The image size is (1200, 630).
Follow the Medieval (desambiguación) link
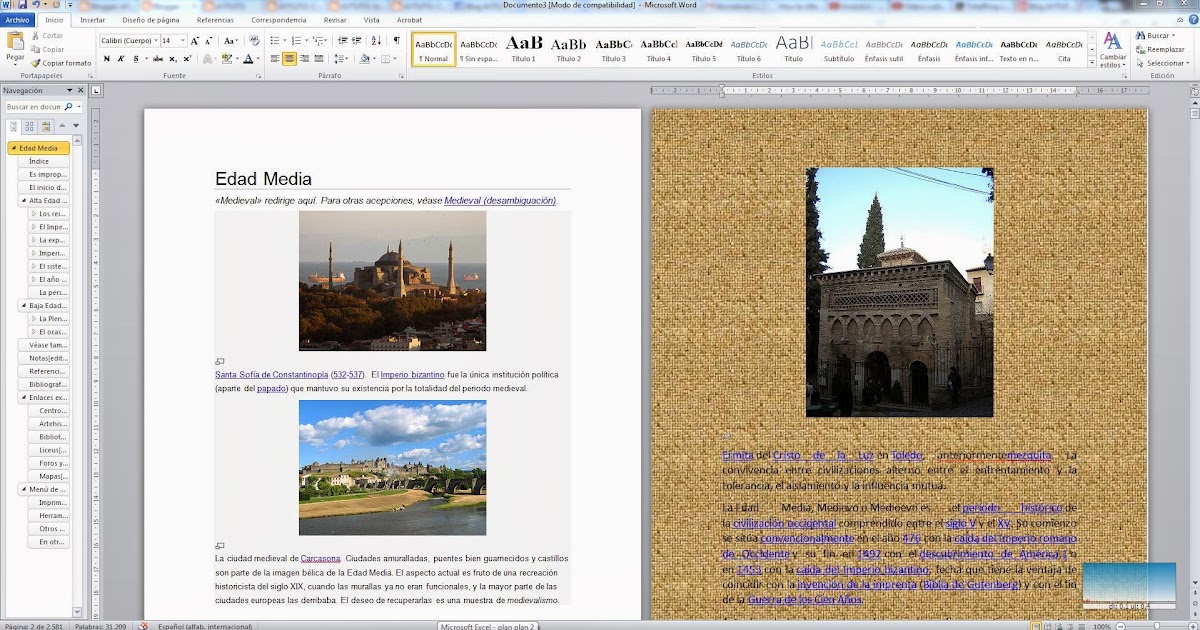tap(499, 201)
